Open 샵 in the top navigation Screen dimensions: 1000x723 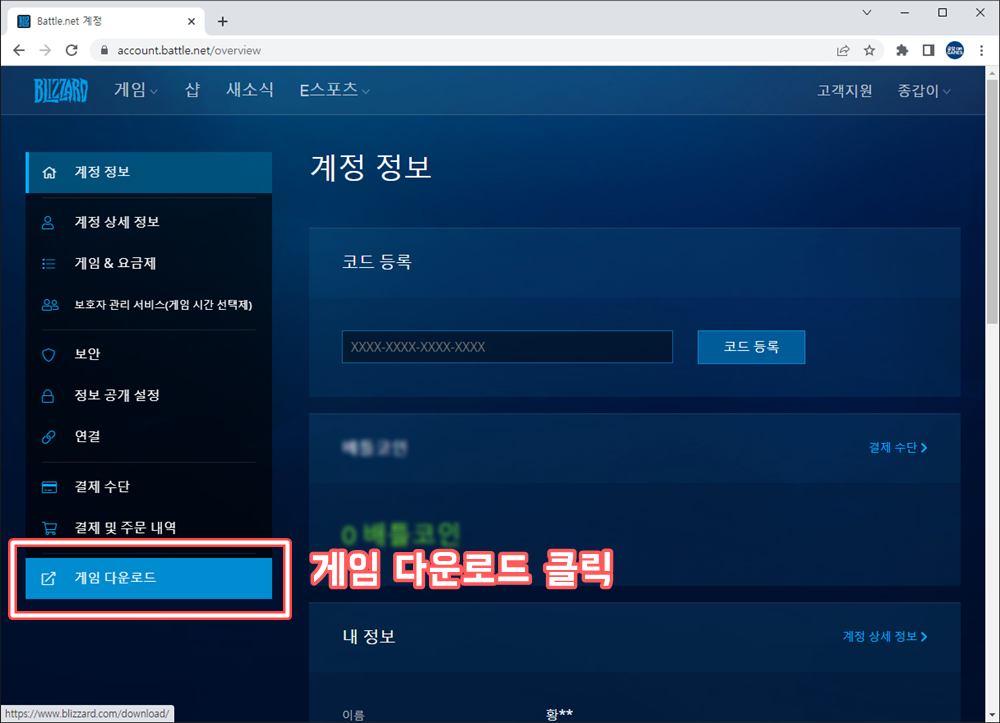pyautogui.click(x=193, y=90)
